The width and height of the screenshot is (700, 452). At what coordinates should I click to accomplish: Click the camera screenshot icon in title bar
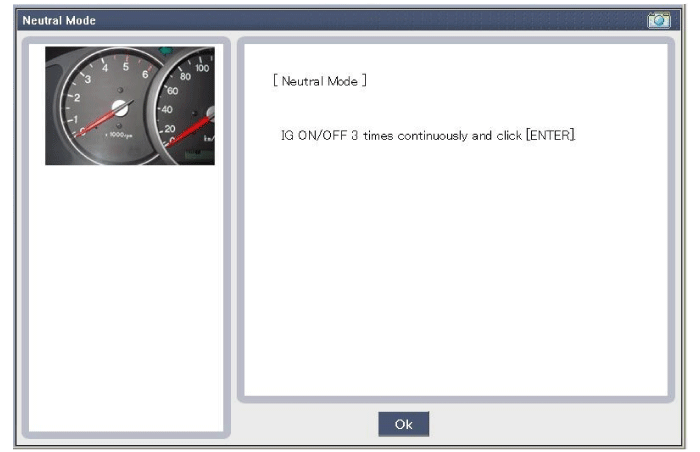coord(658,21)
